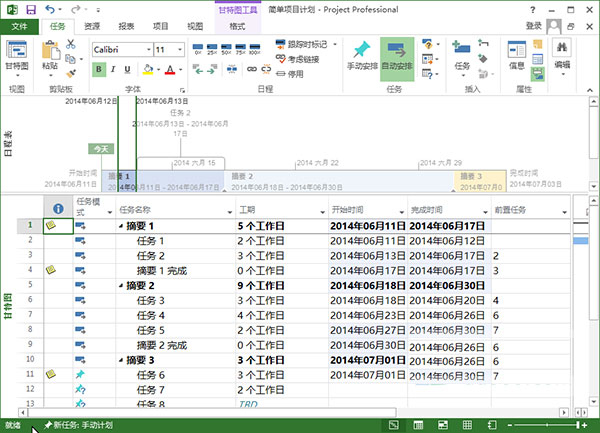Switch to the 视图 ribbon tab
The image size is (600, 433).
click(195, 26)
